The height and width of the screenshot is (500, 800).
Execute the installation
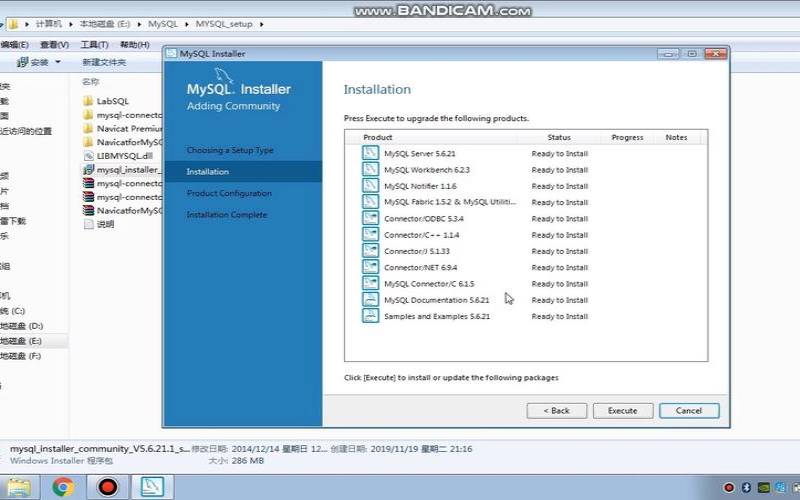[x=622, y=411]
